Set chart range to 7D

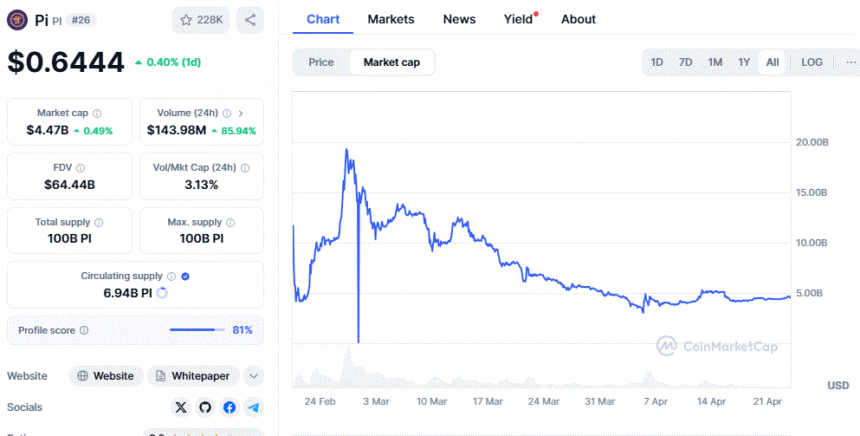[x=686, y=63]
